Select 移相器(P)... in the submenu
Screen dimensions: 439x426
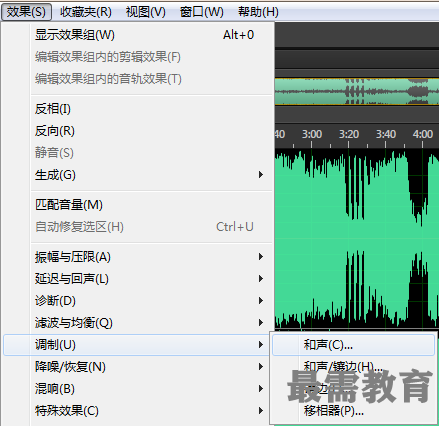click(353, 411)
